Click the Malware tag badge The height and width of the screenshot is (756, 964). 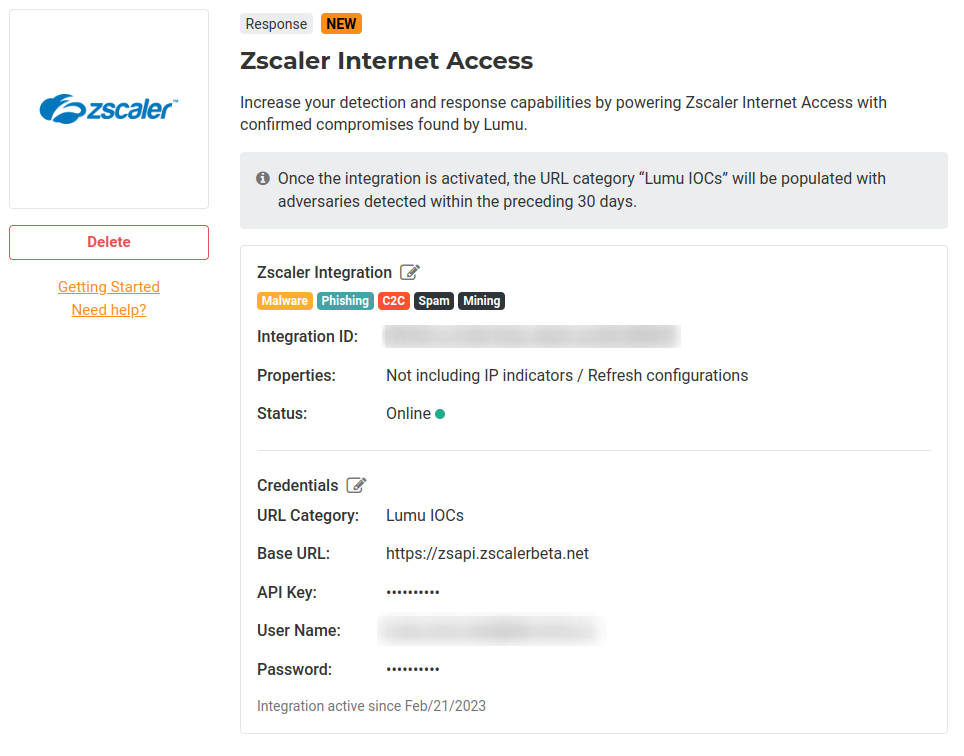point(285,301)
